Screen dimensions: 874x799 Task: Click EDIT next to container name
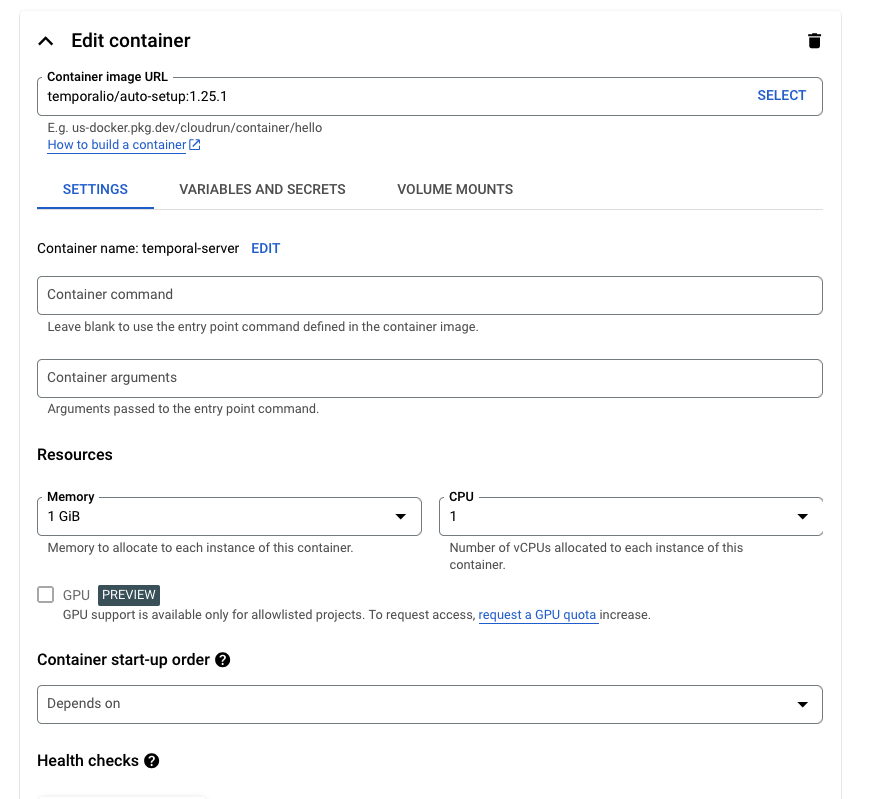[265, 248]
